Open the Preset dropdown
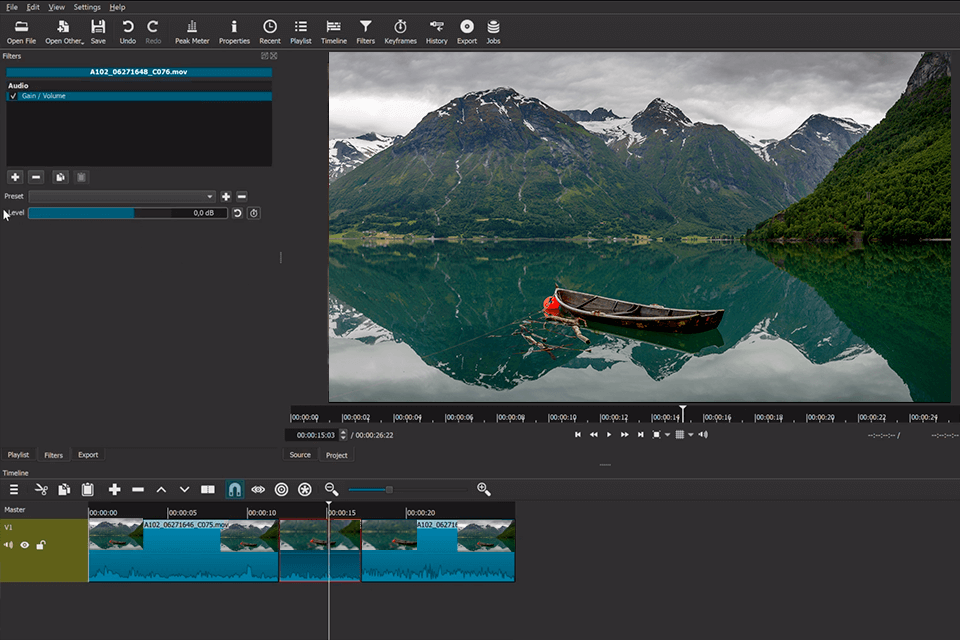The height and width of the screenshot is (640, 960). click(122, 197)
